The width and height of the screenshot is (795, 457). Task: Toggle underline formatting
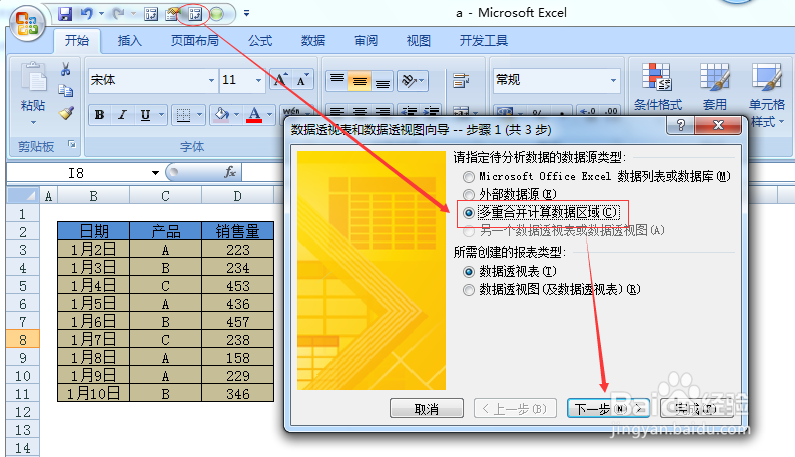tap(145, 115)
